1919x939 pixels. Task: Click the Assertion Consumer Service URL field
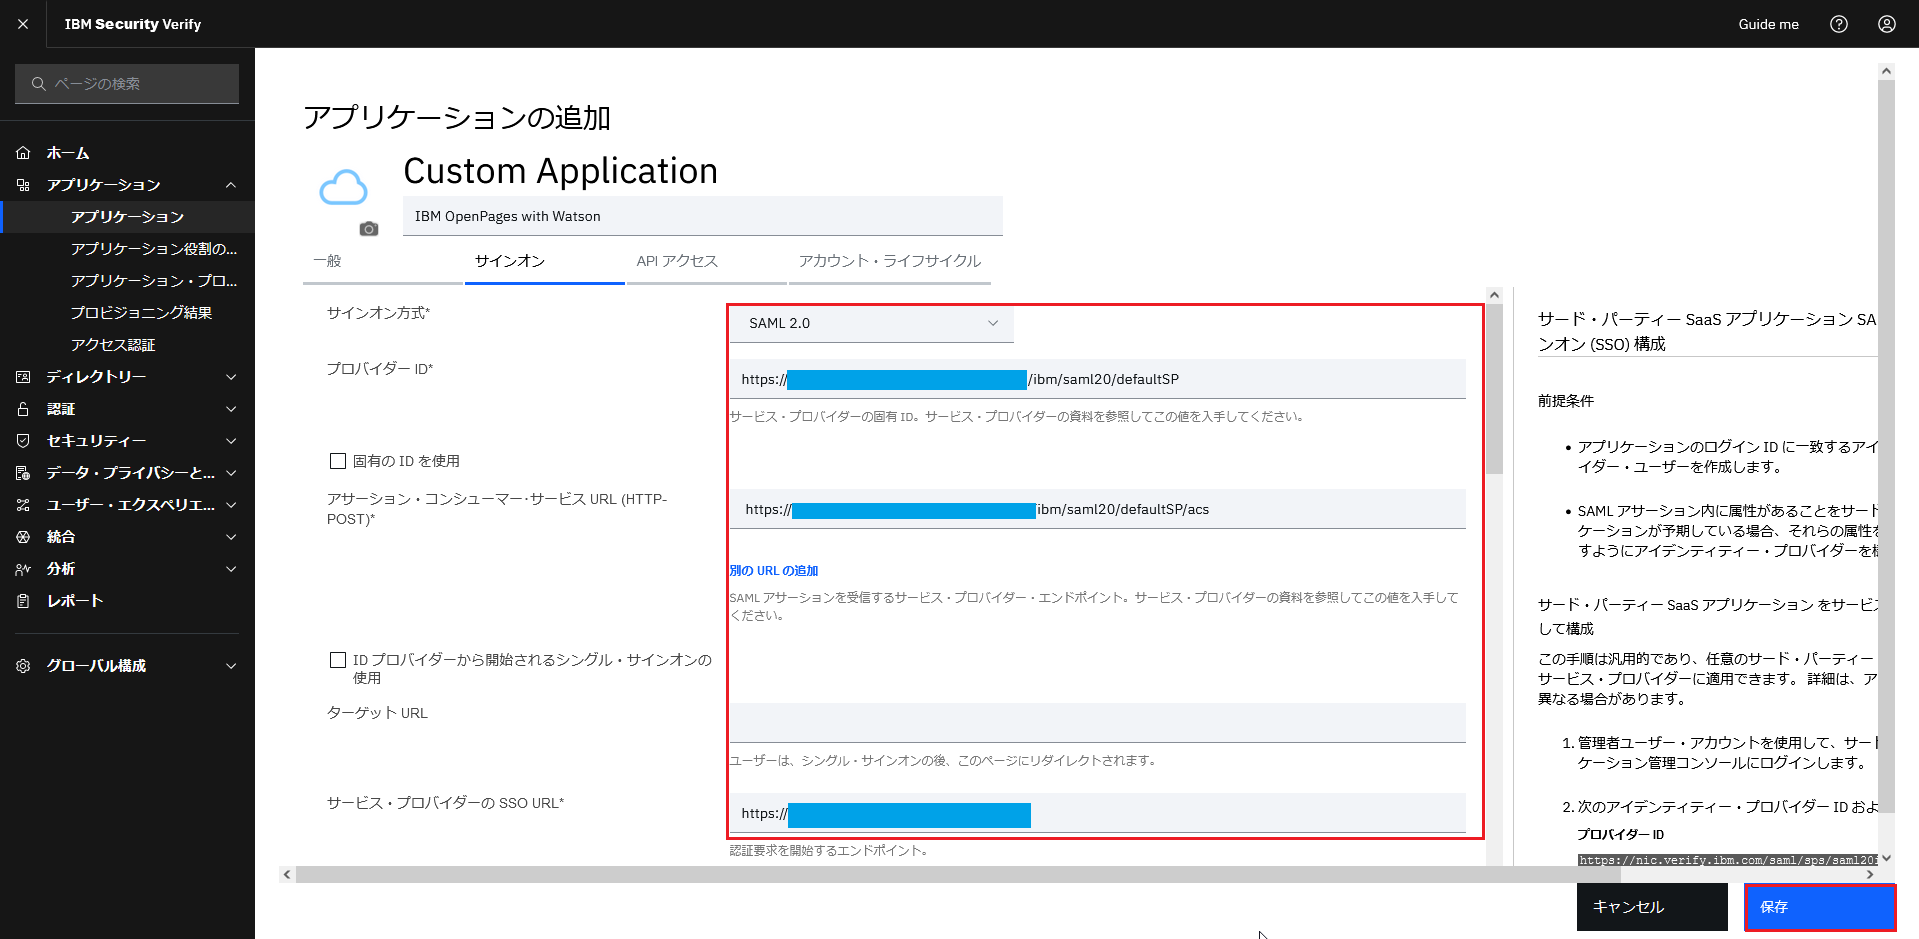pyautogui.click(x=1097, y=509)
